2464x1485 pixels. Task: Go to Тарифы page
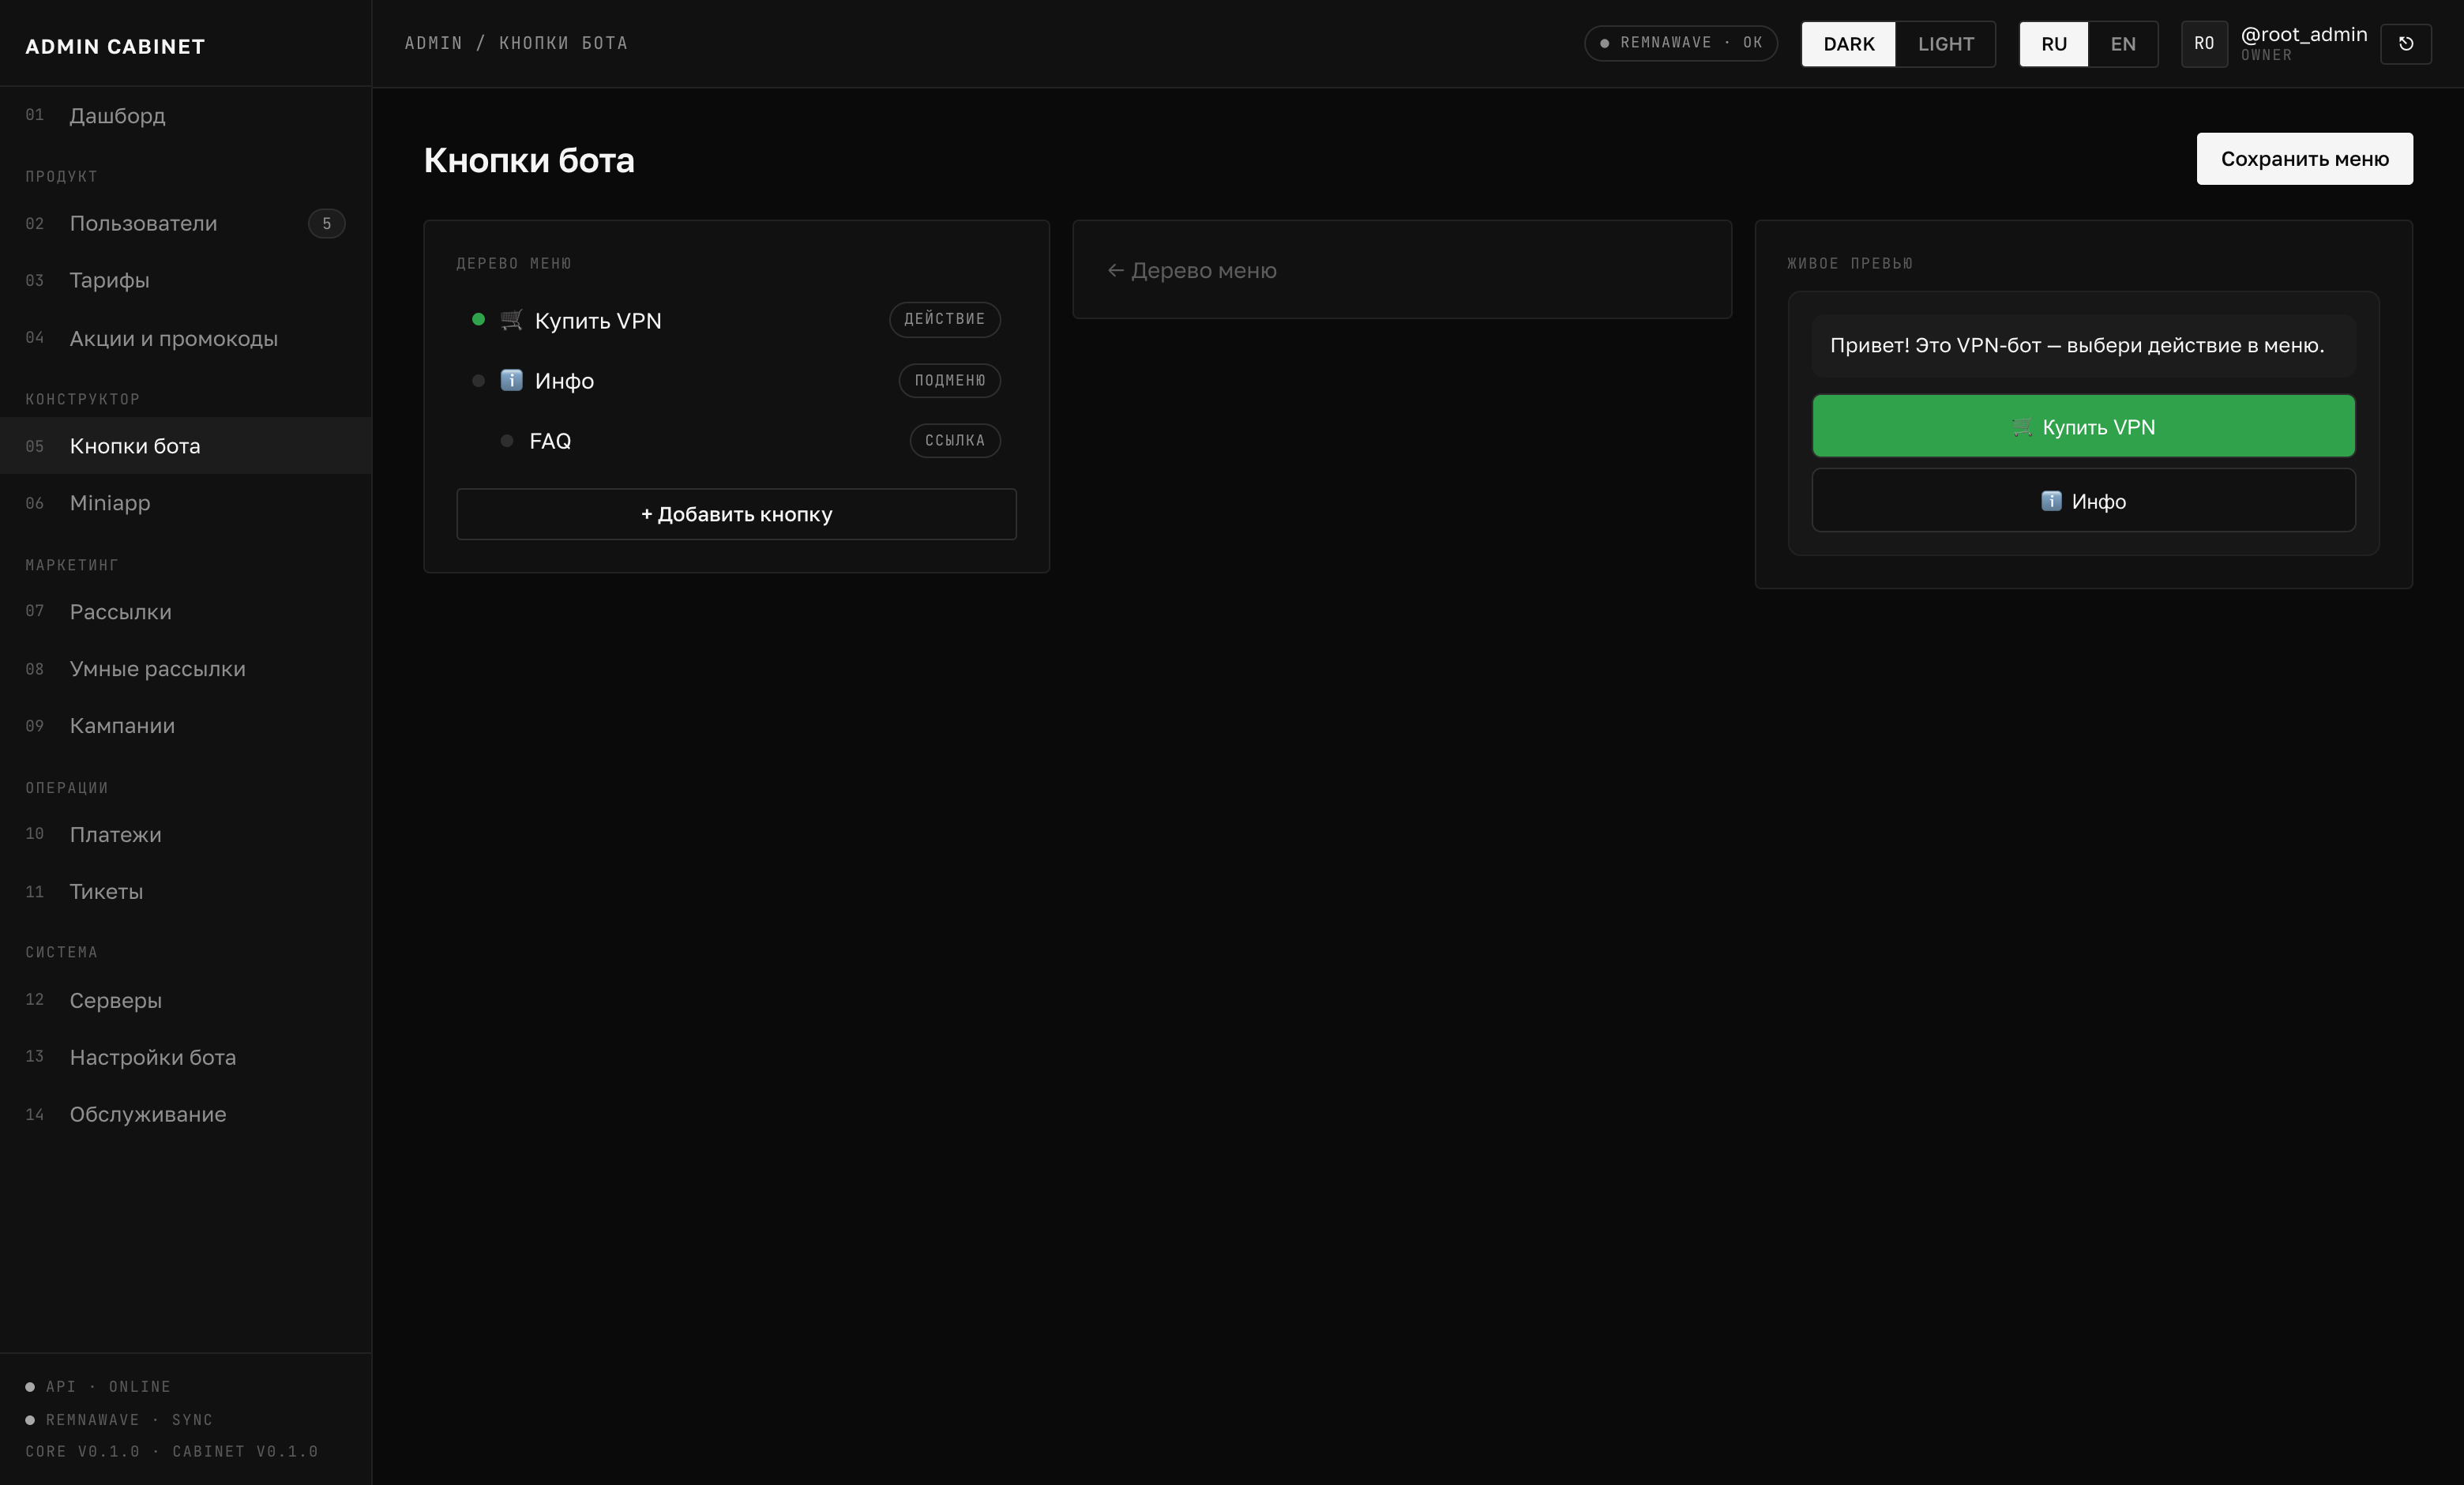pos(186,280)
